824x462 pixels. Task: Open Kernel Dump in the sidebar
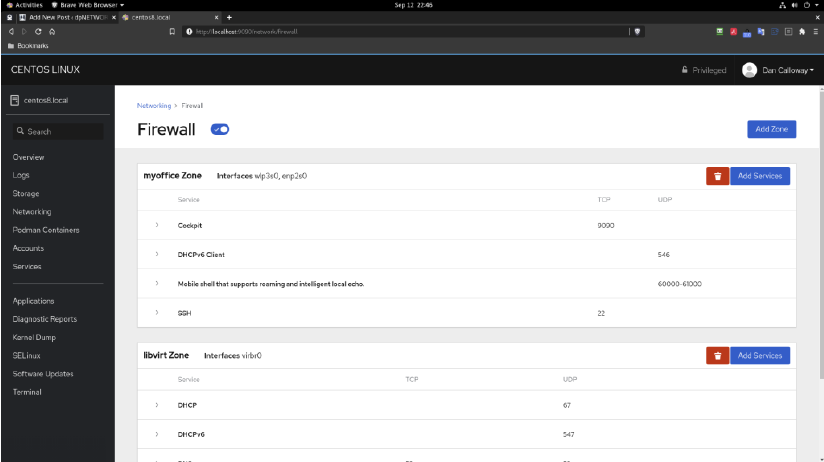34,337
